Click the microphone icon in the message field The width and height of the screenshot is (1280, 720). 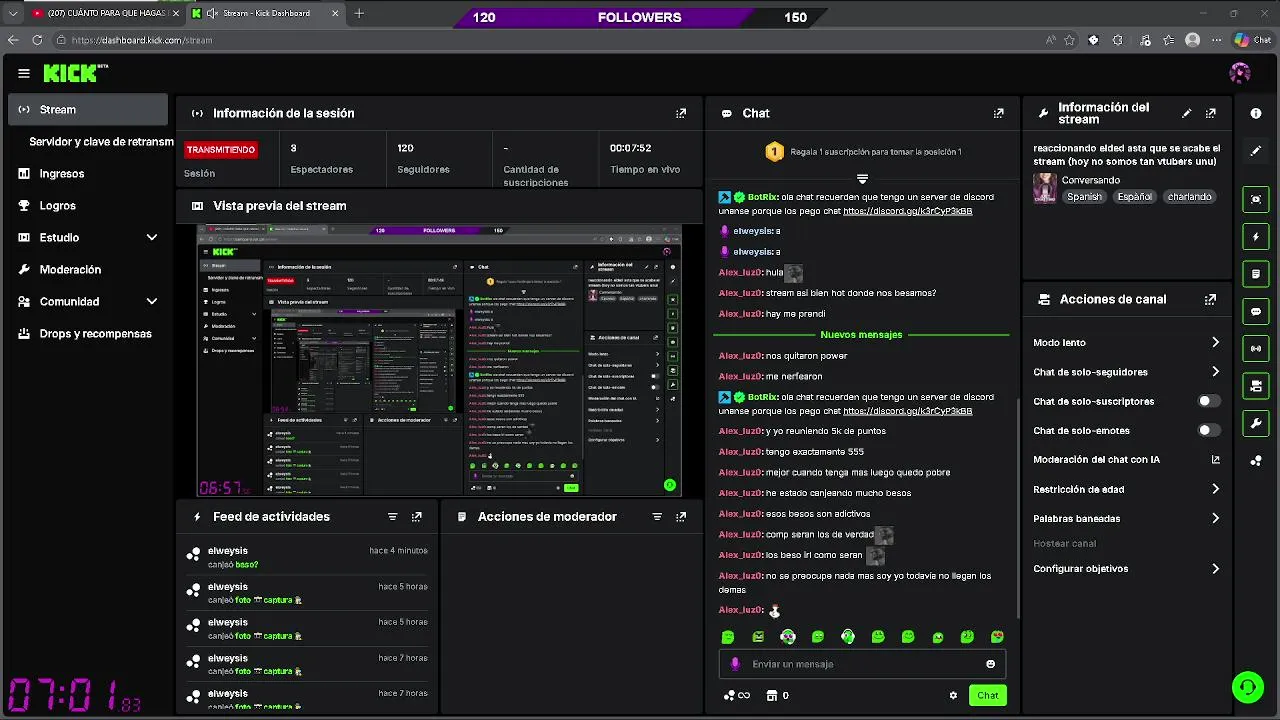point(735,664)
